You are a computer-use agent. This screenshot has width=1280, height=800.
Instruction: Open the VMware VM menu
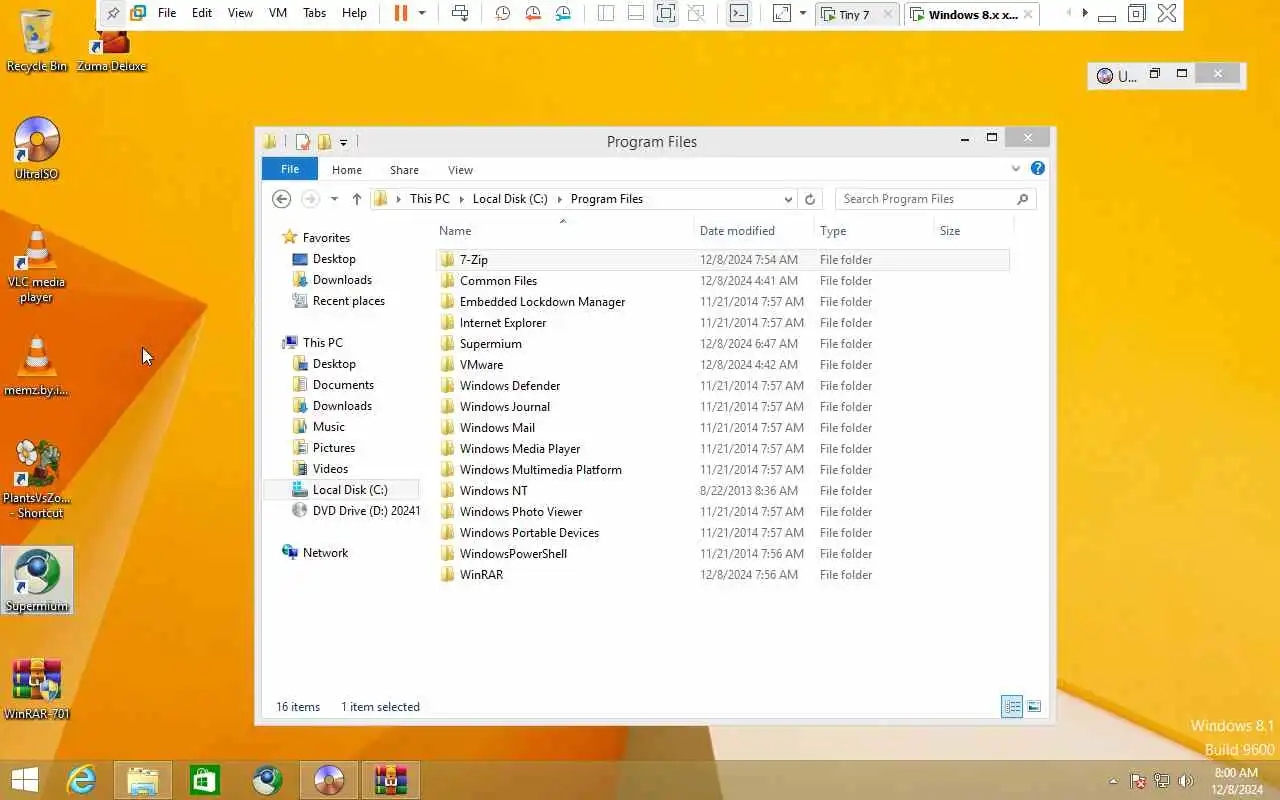(278, 13)
